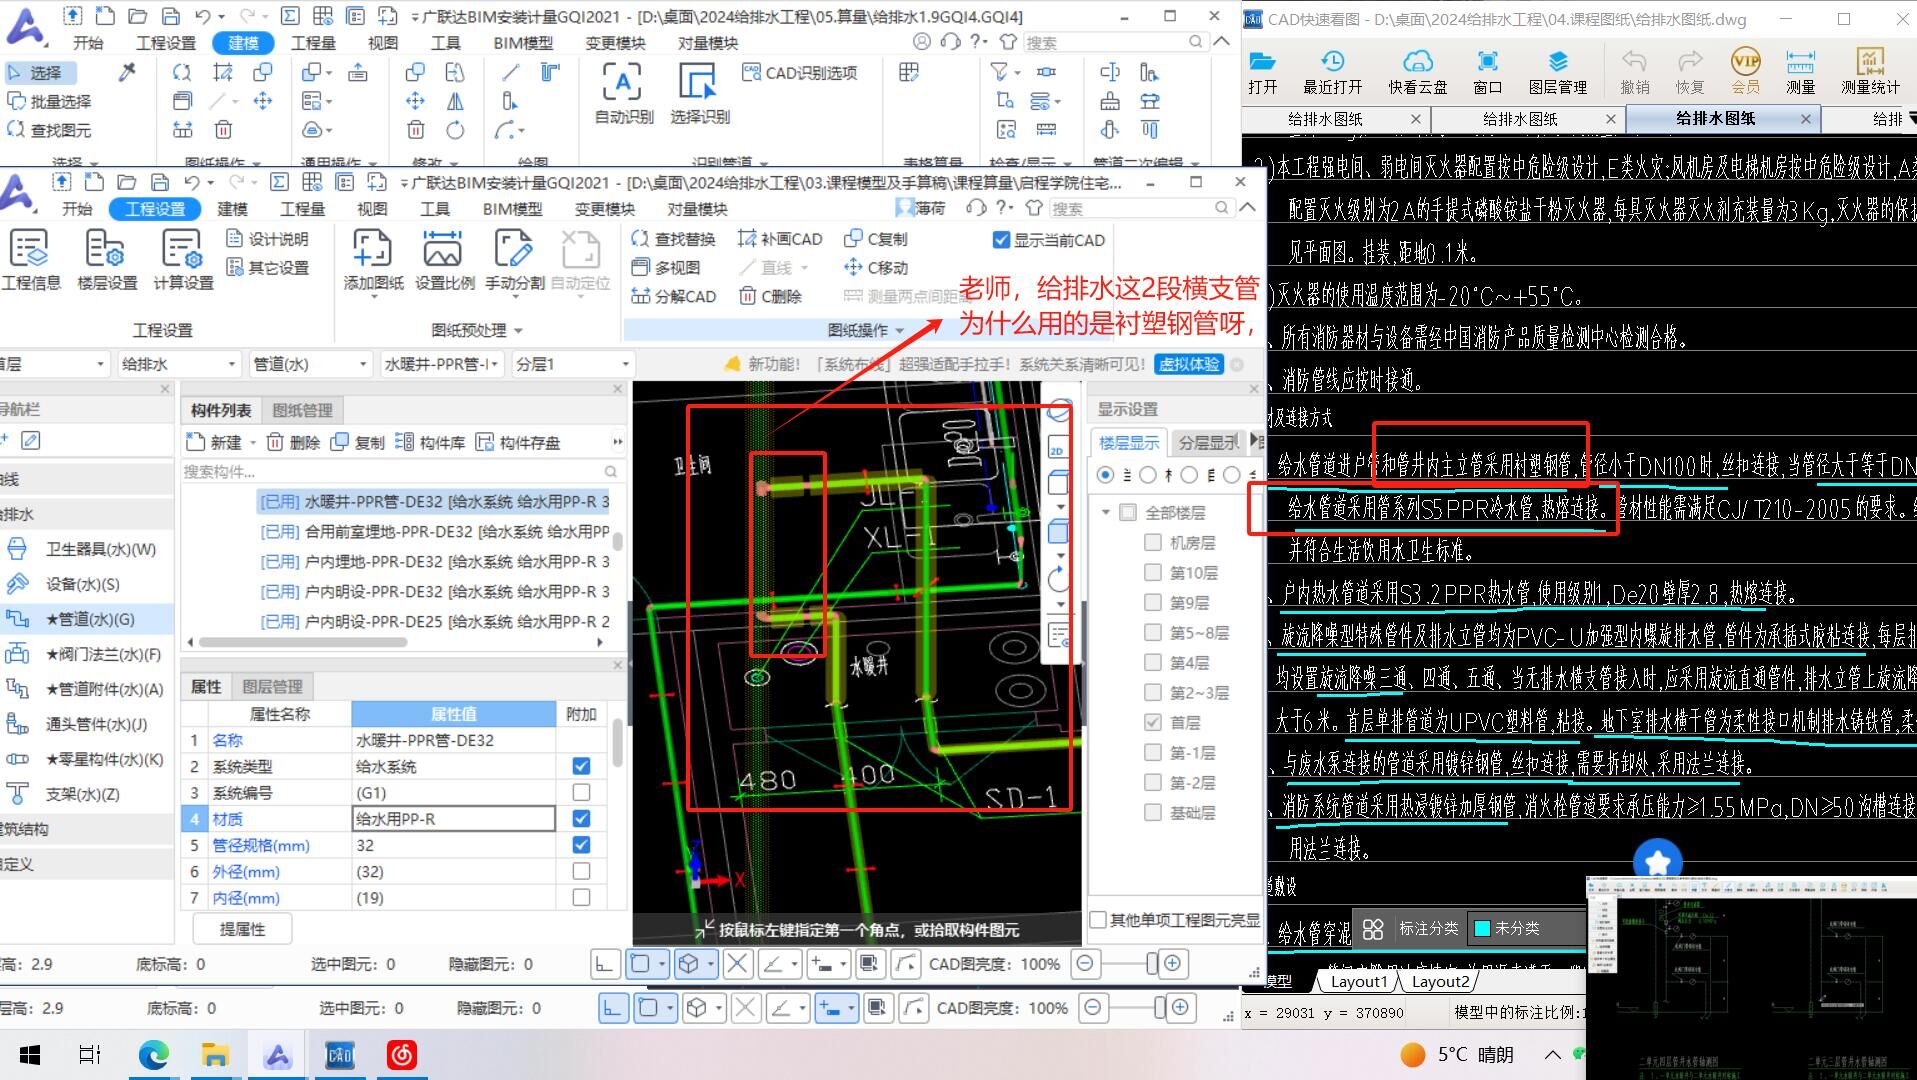The height and width of the screenshot is (1080, 1917).
Task: Switch to 分层显示 tab
Action: pos(1205,442)
